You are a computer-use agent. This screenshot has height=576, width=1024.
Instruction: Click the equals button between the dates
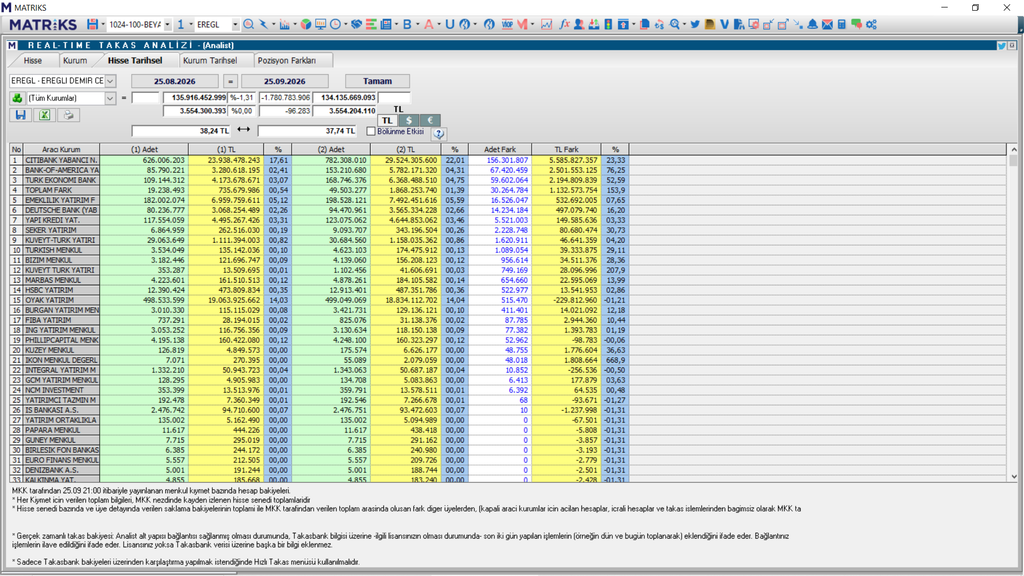(x=230, y=81)
